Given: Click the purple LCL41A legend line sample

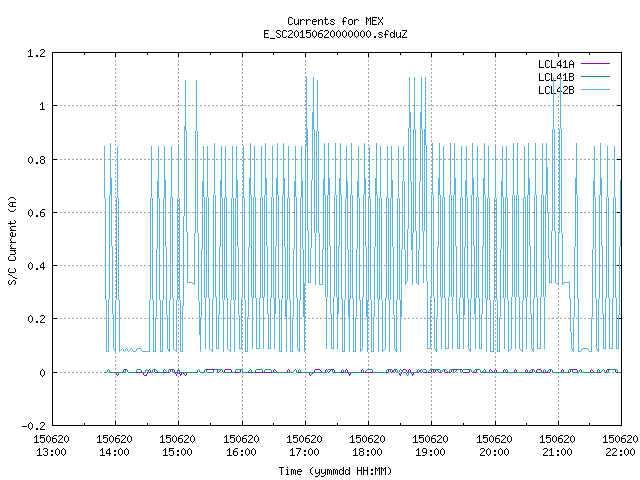Looking at the screenshot, I should (595, 64).
